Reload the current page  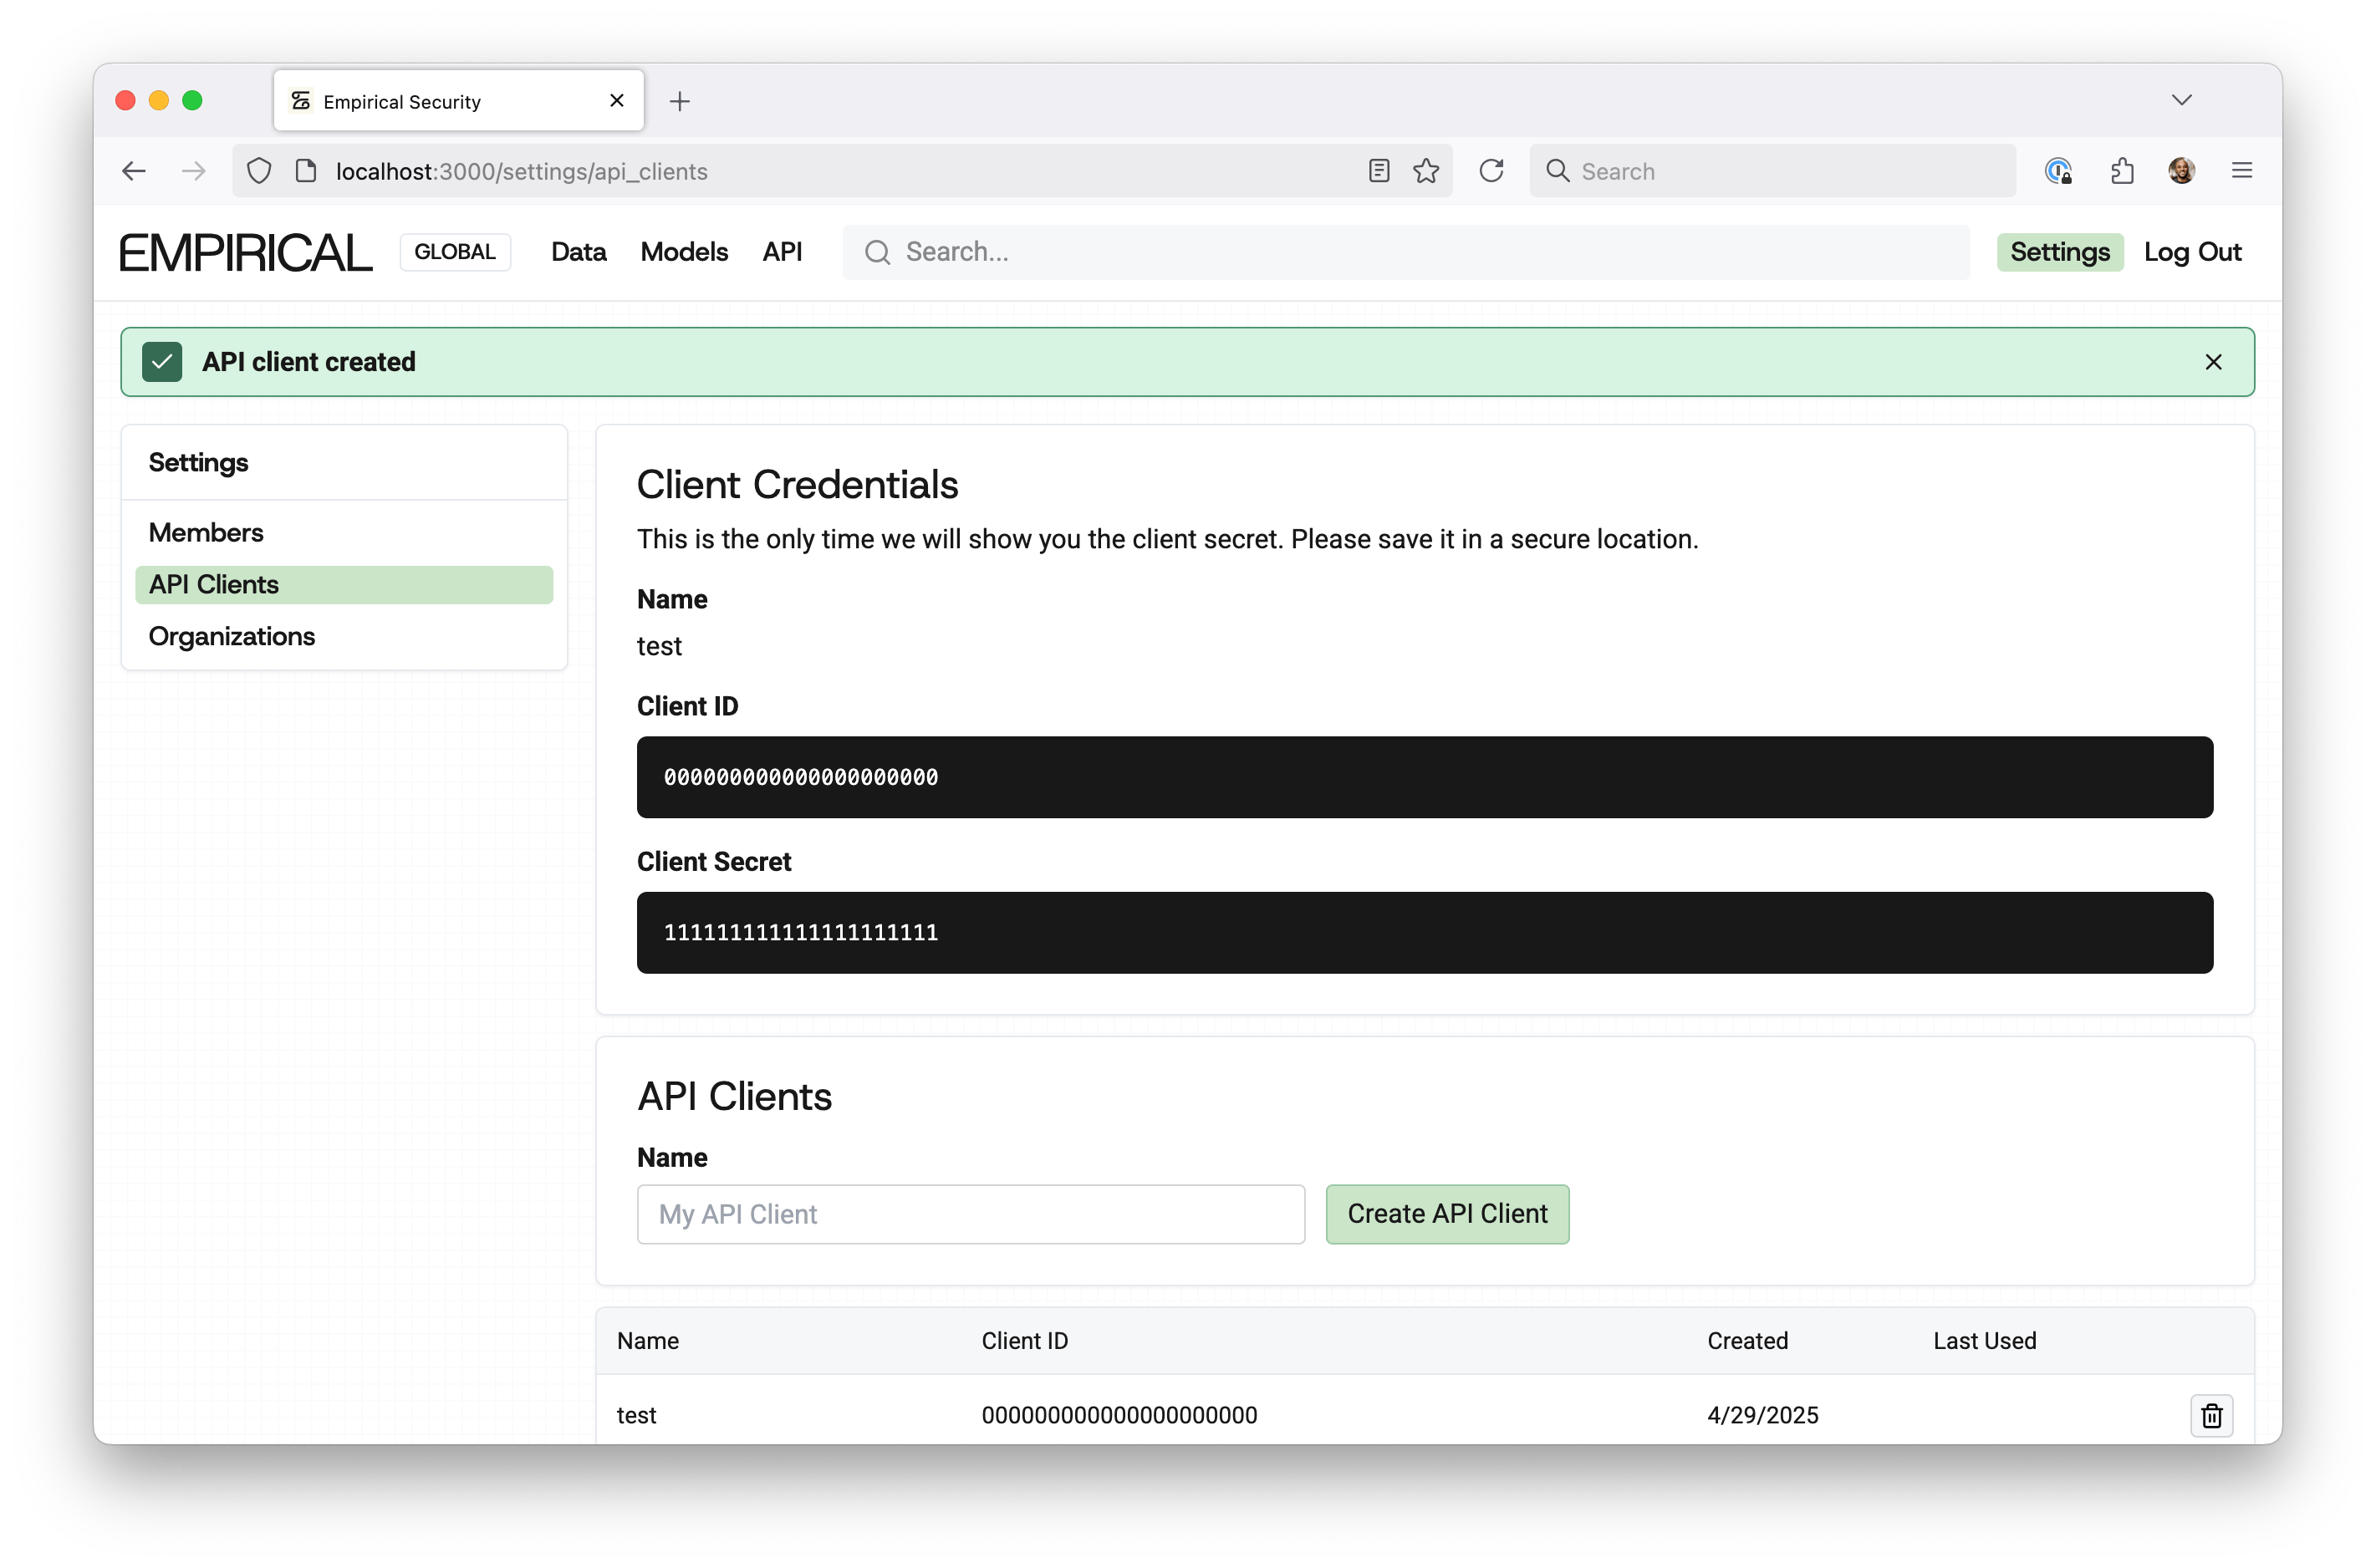click(1491, 170)
